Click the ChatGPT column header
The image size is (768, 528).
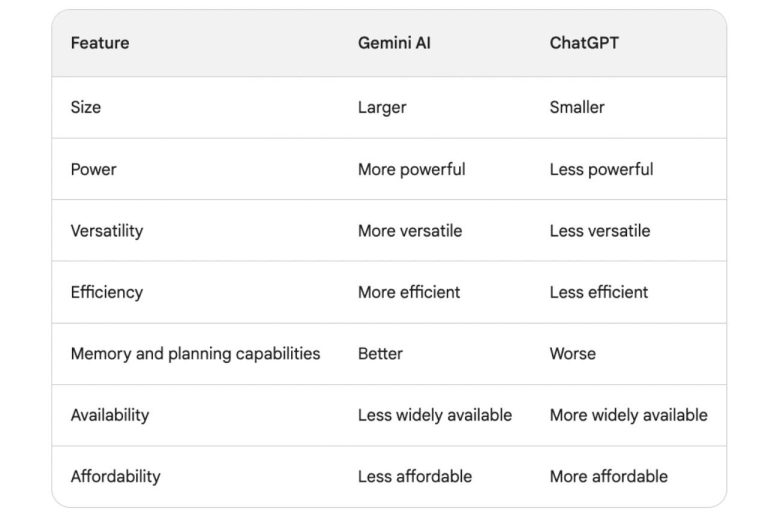[584, 43]
